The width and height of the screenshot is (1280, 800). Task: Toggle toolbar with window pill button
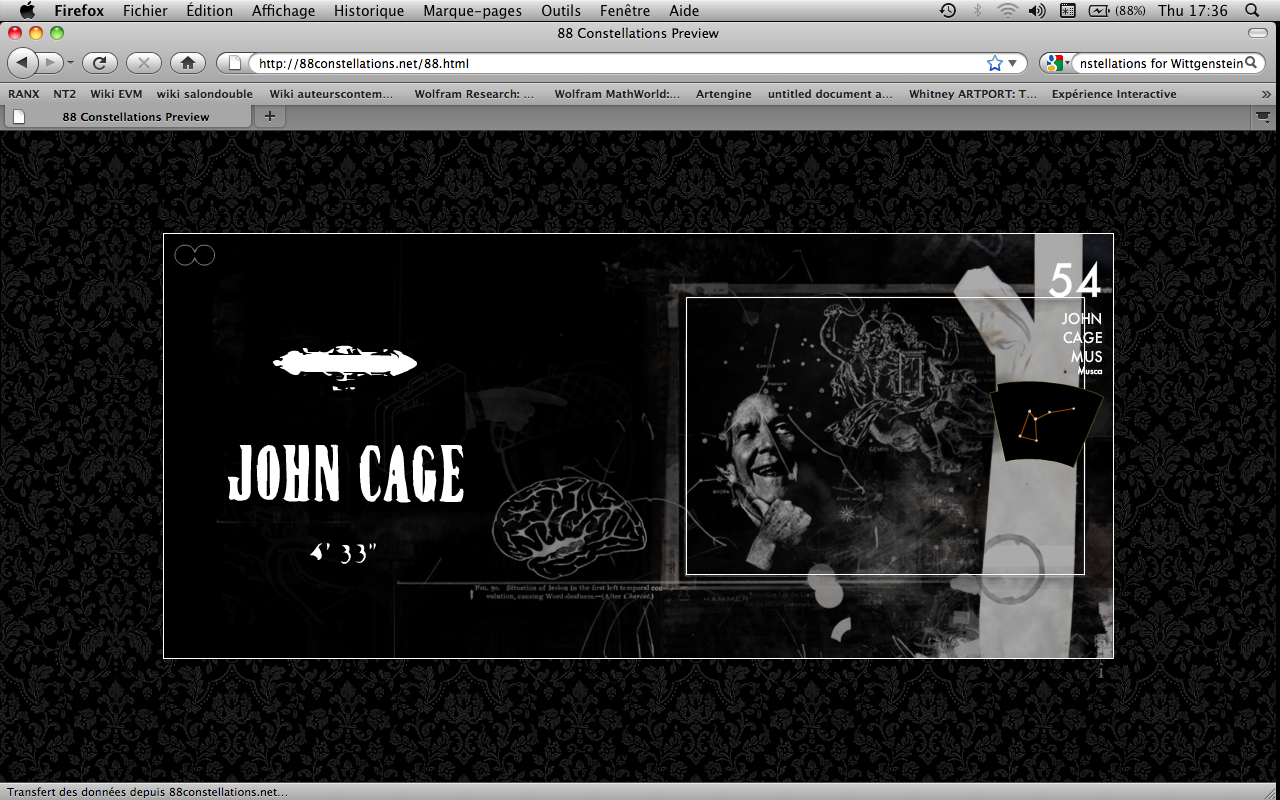(1257, 33)
